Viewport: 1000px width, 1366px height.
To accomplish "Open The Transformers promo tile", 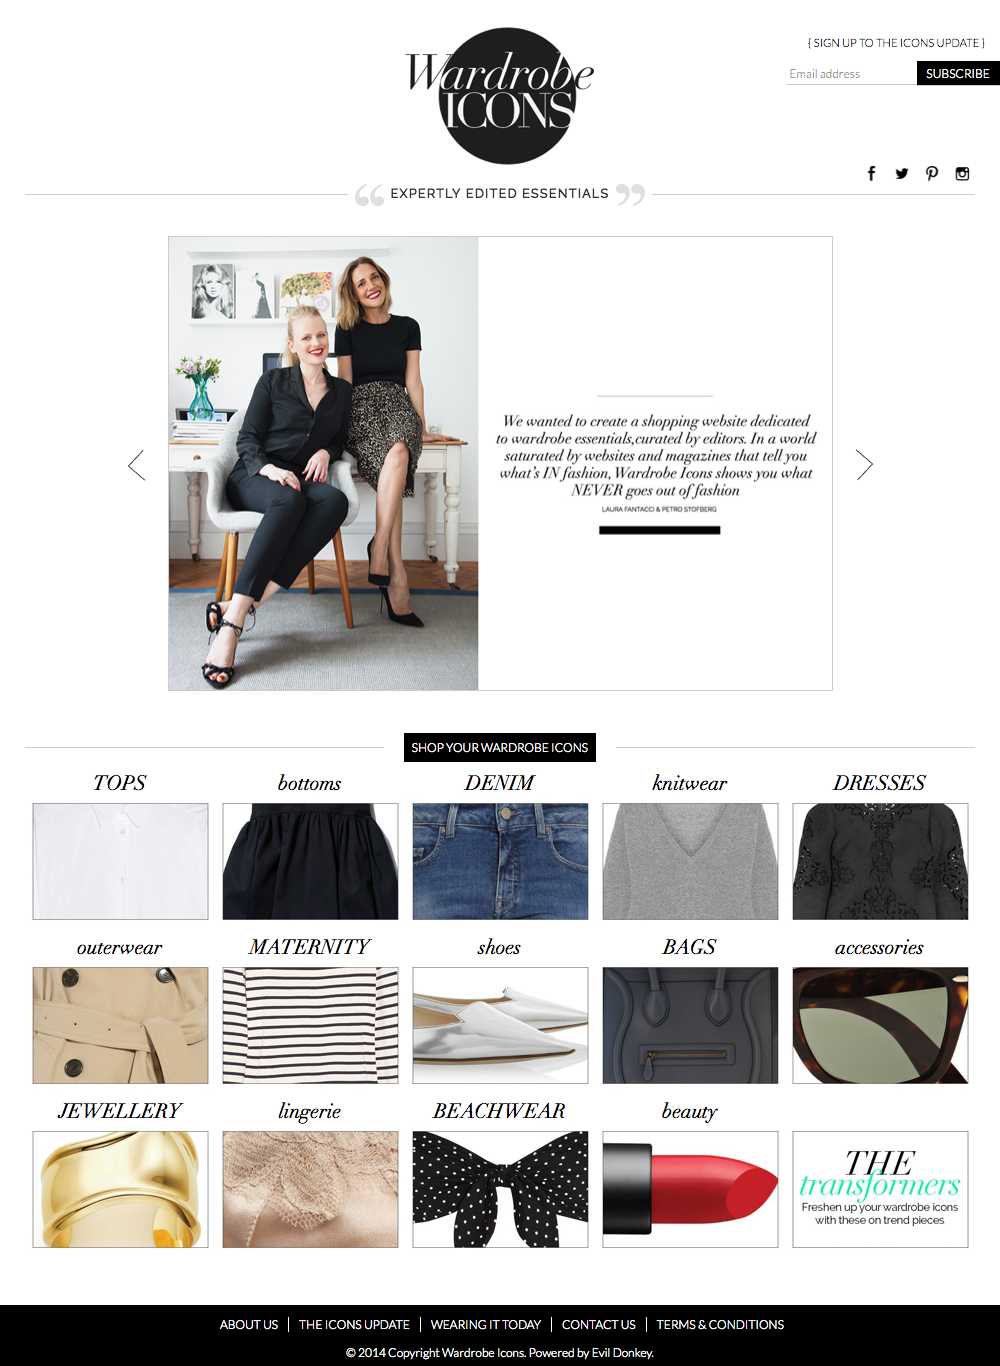I will 880,1189.
